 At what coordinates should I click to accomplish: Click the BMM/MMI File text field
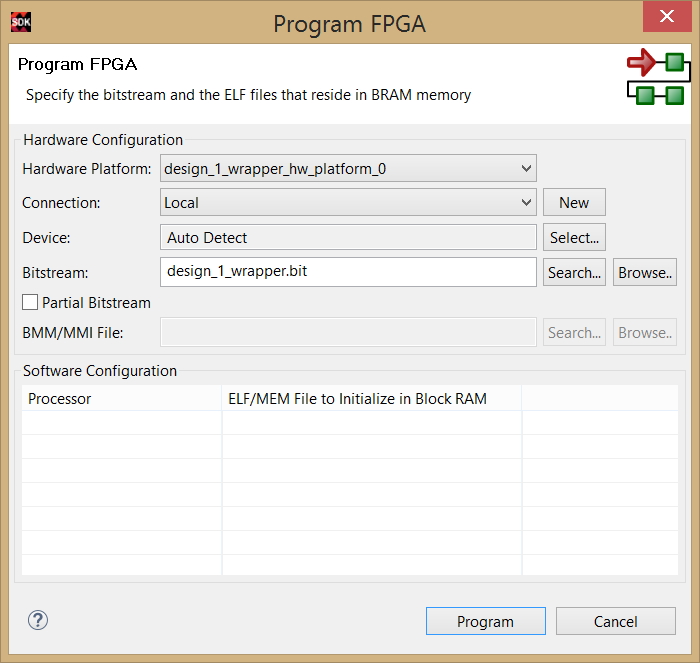[x=348, y=332]
